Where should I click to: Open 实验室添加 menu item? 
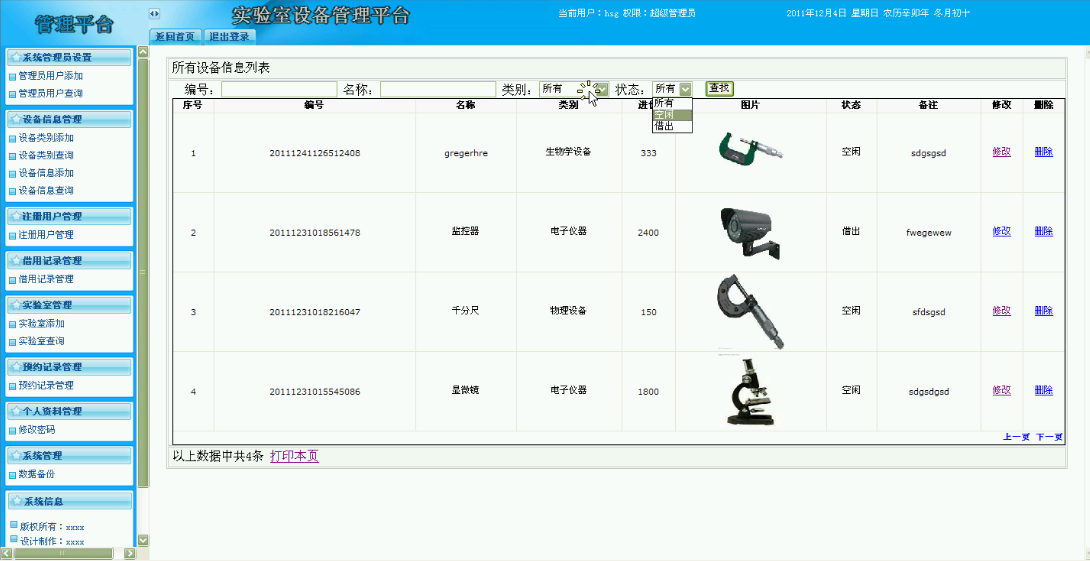pos(42,323)
